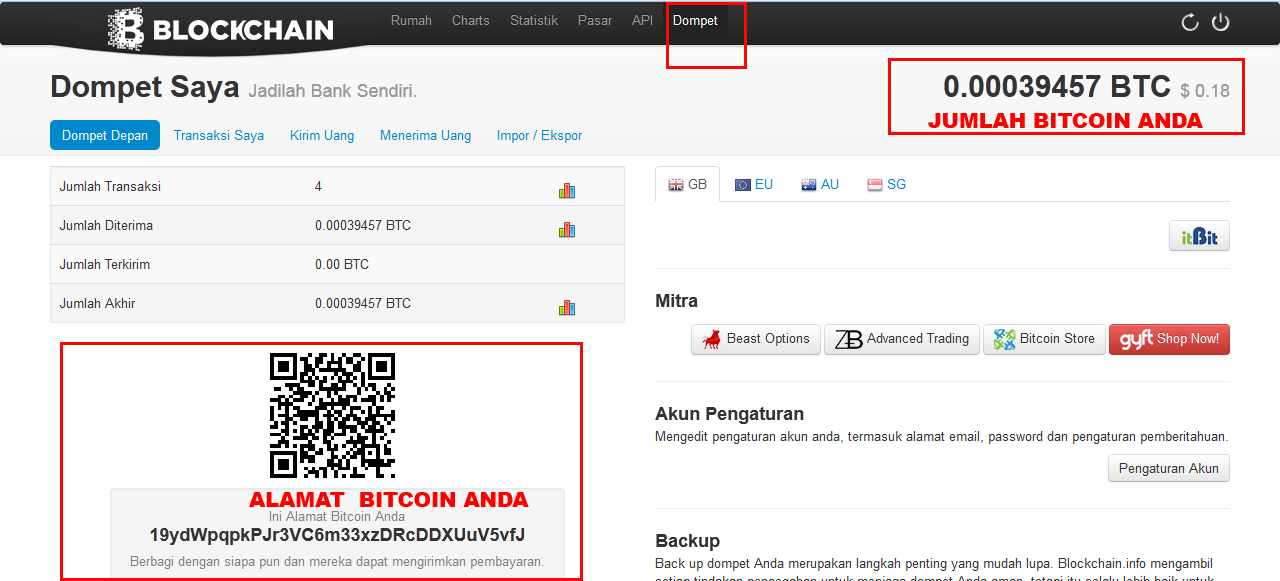The height and width of the screenshot is (581, 1280).
Task: Select the SG region tab
Action: coord(886,184)
